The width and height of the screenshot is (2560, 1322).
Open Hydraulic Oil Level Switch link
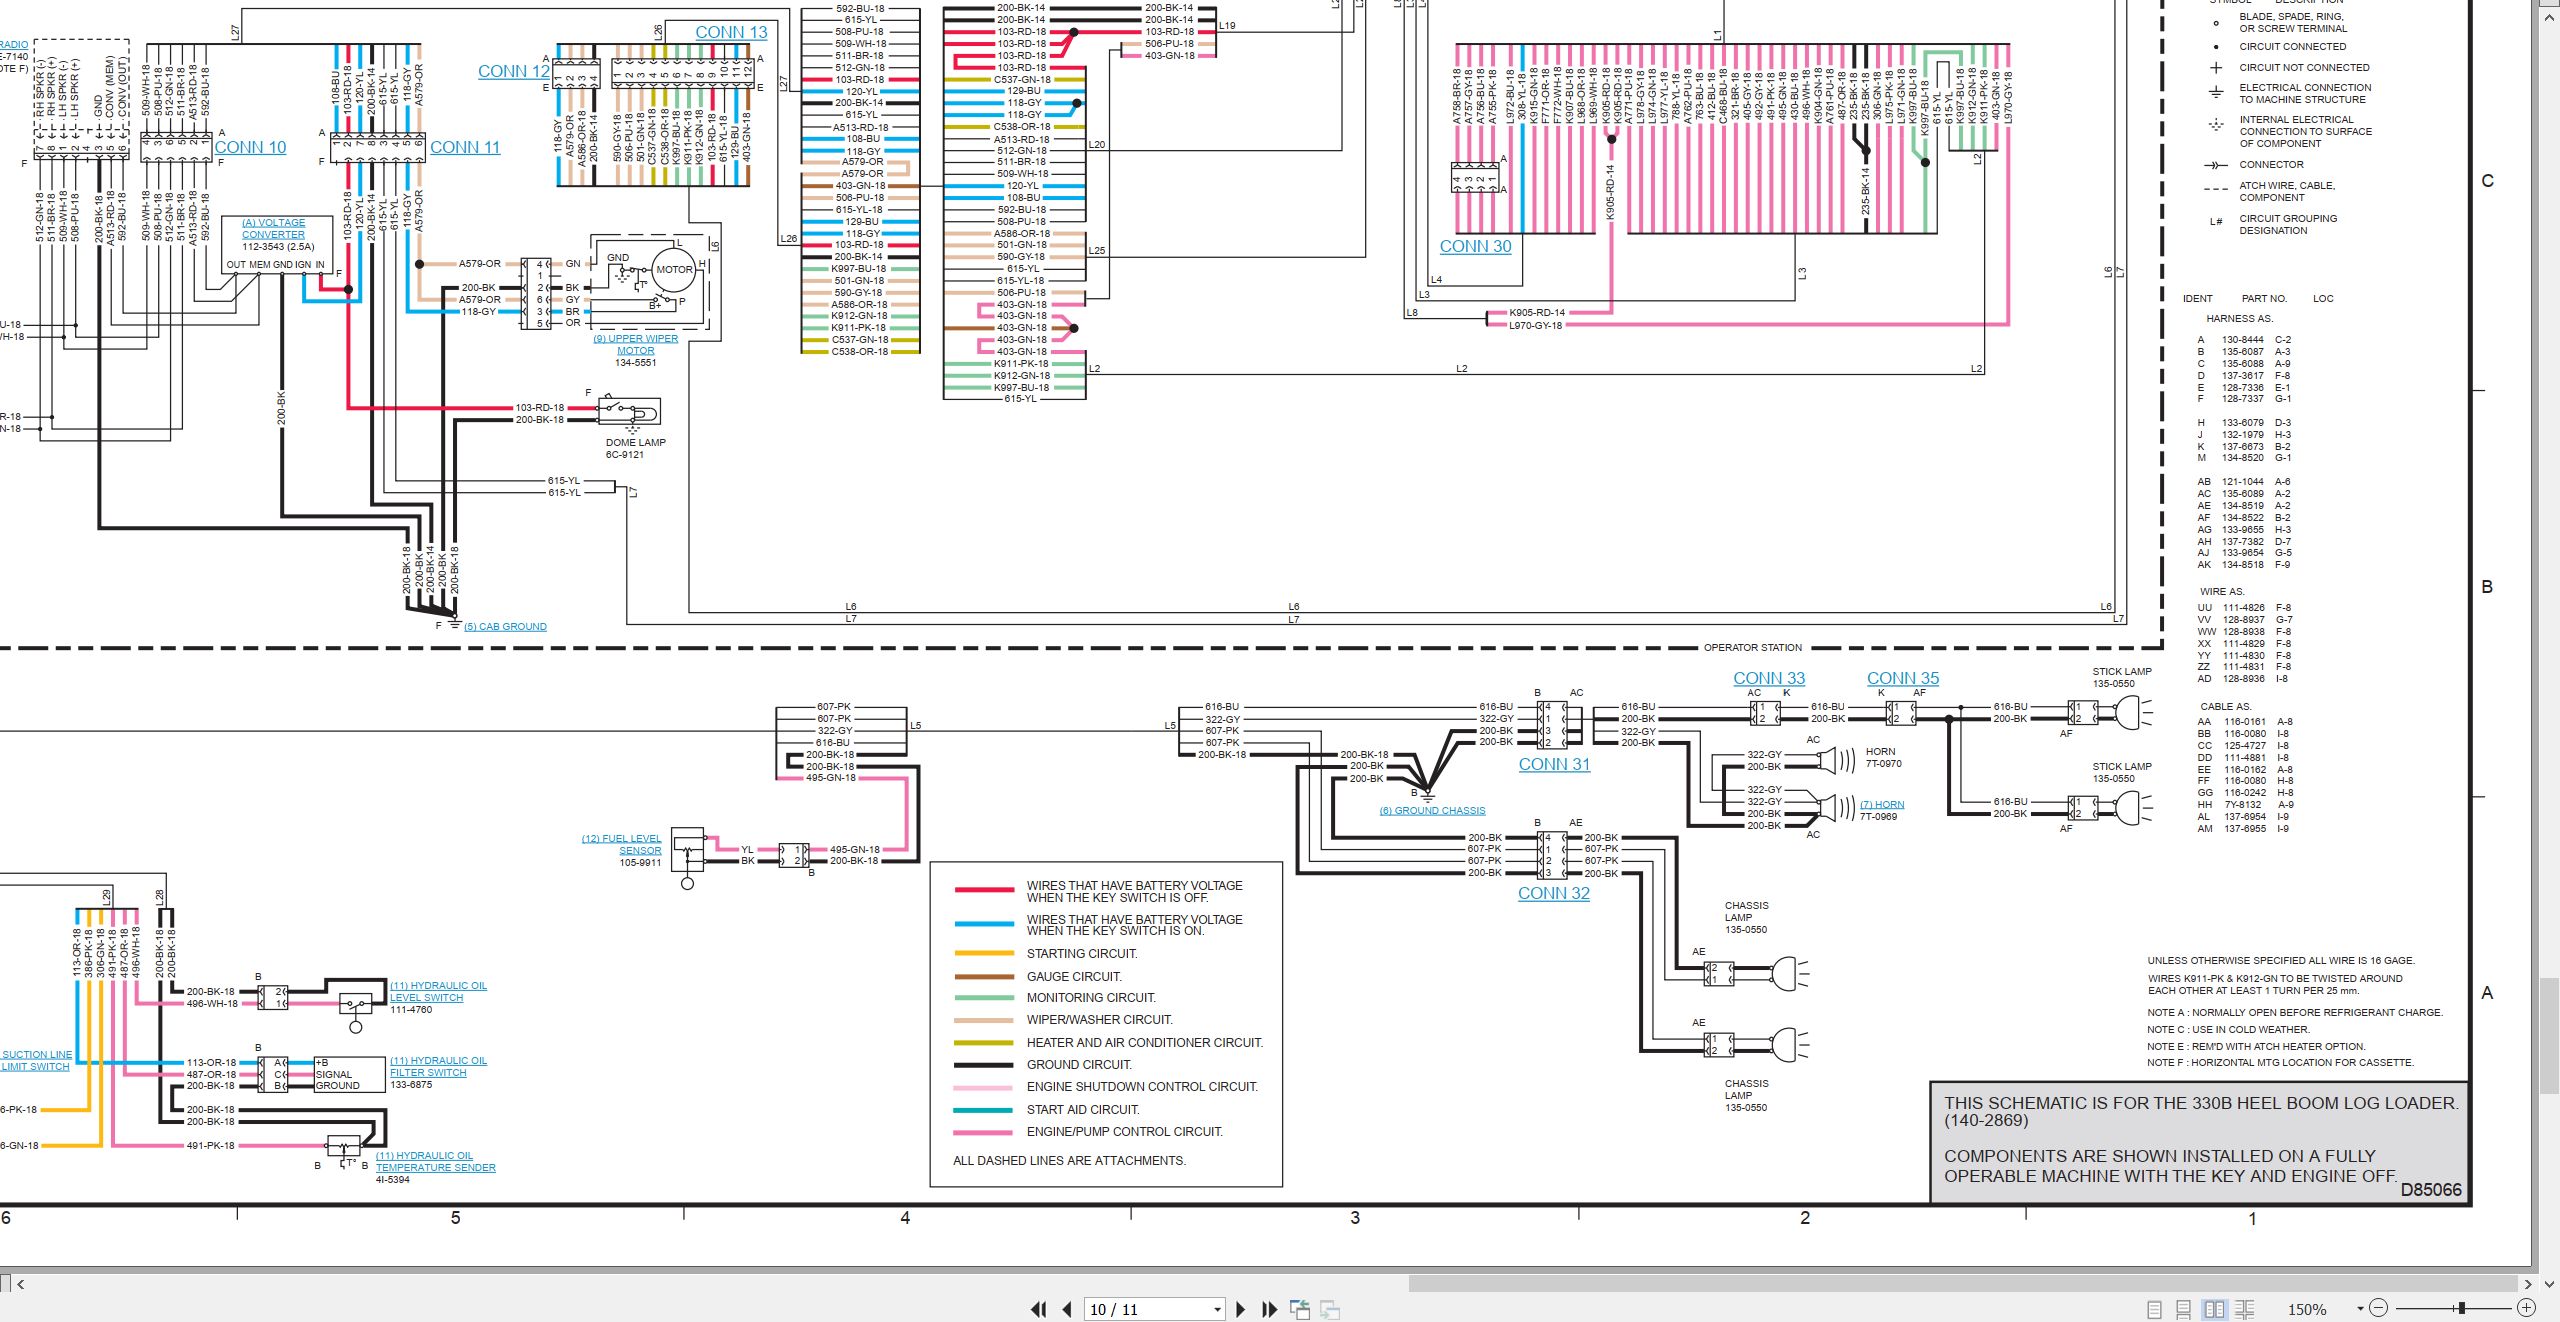[x=438, y=992]
